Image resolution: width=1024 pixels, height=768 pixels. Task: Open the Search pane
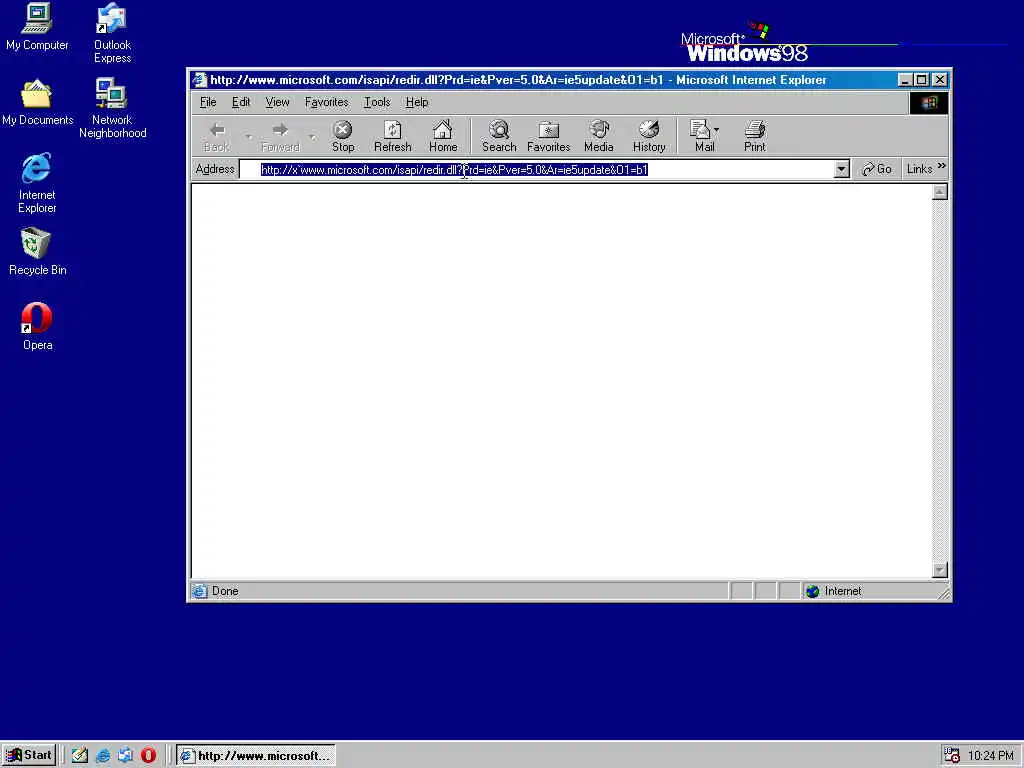tap(499, 137)
